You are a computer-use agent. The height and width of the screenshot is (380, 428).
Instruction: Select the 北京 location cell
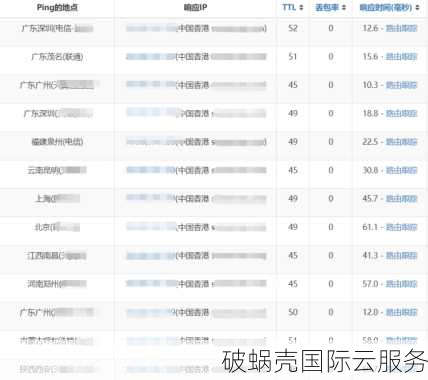pyautogui.click(x=57, y=227)
